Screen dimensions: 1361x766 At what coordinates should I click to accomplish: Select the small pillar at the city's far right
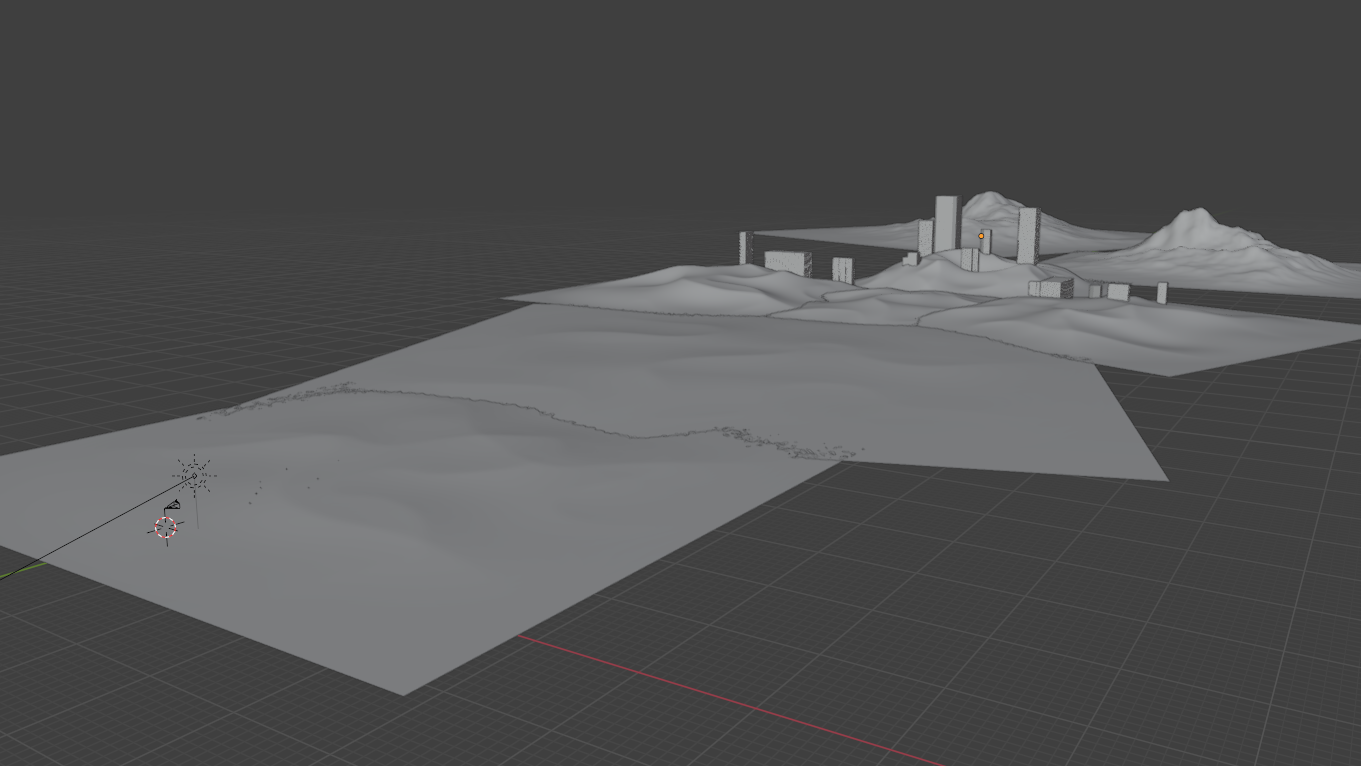pyautogui.click(x=1162, y=293)
